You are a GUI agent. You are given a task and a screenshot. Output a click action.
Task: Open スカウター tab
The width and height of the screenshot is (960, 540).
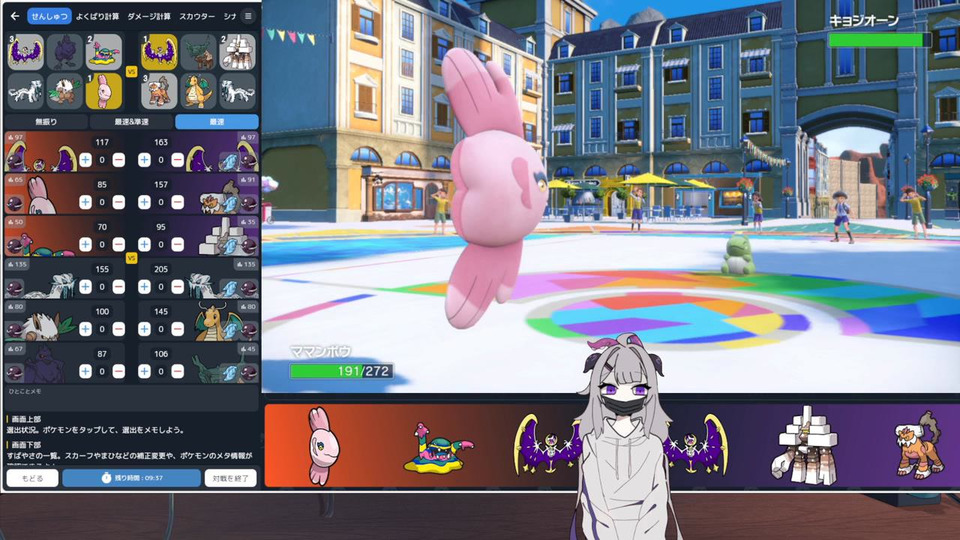(x=197, y=17)
